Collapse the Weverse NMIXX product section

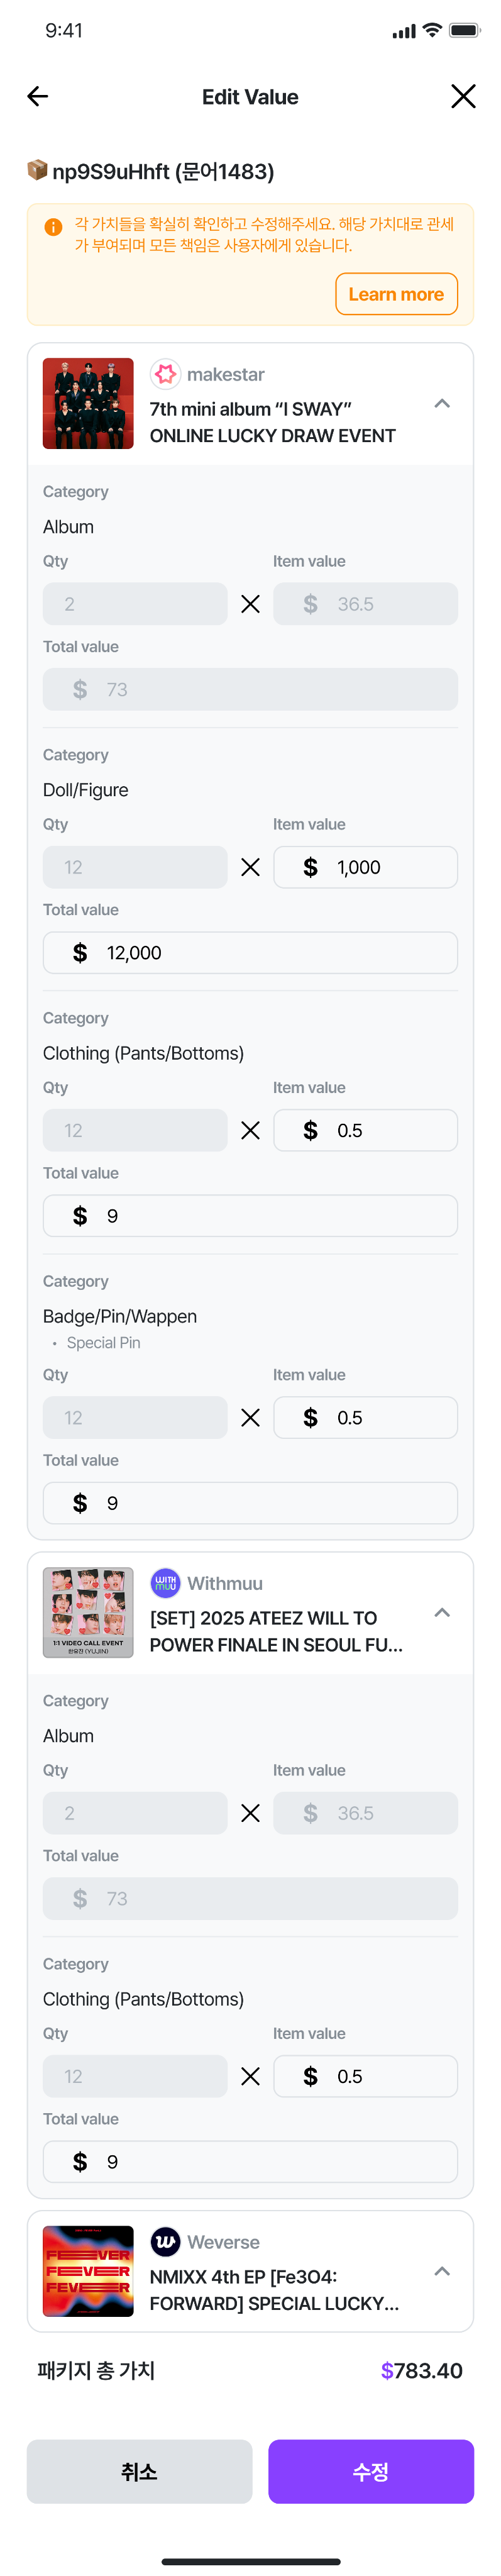point(442,2272)
